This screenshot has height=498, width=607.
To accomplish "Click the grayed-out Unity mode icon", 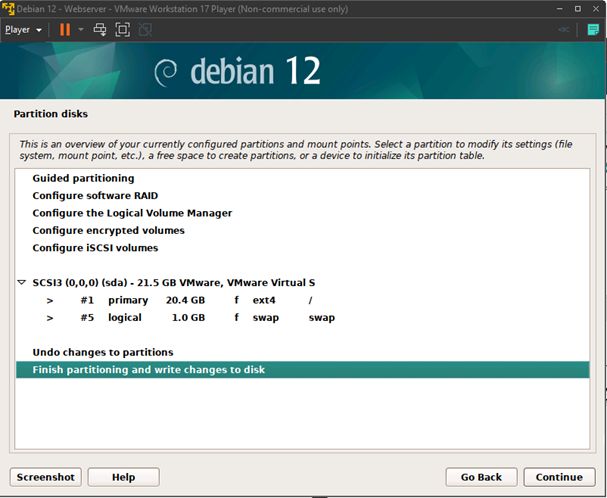I will (145, 30).
